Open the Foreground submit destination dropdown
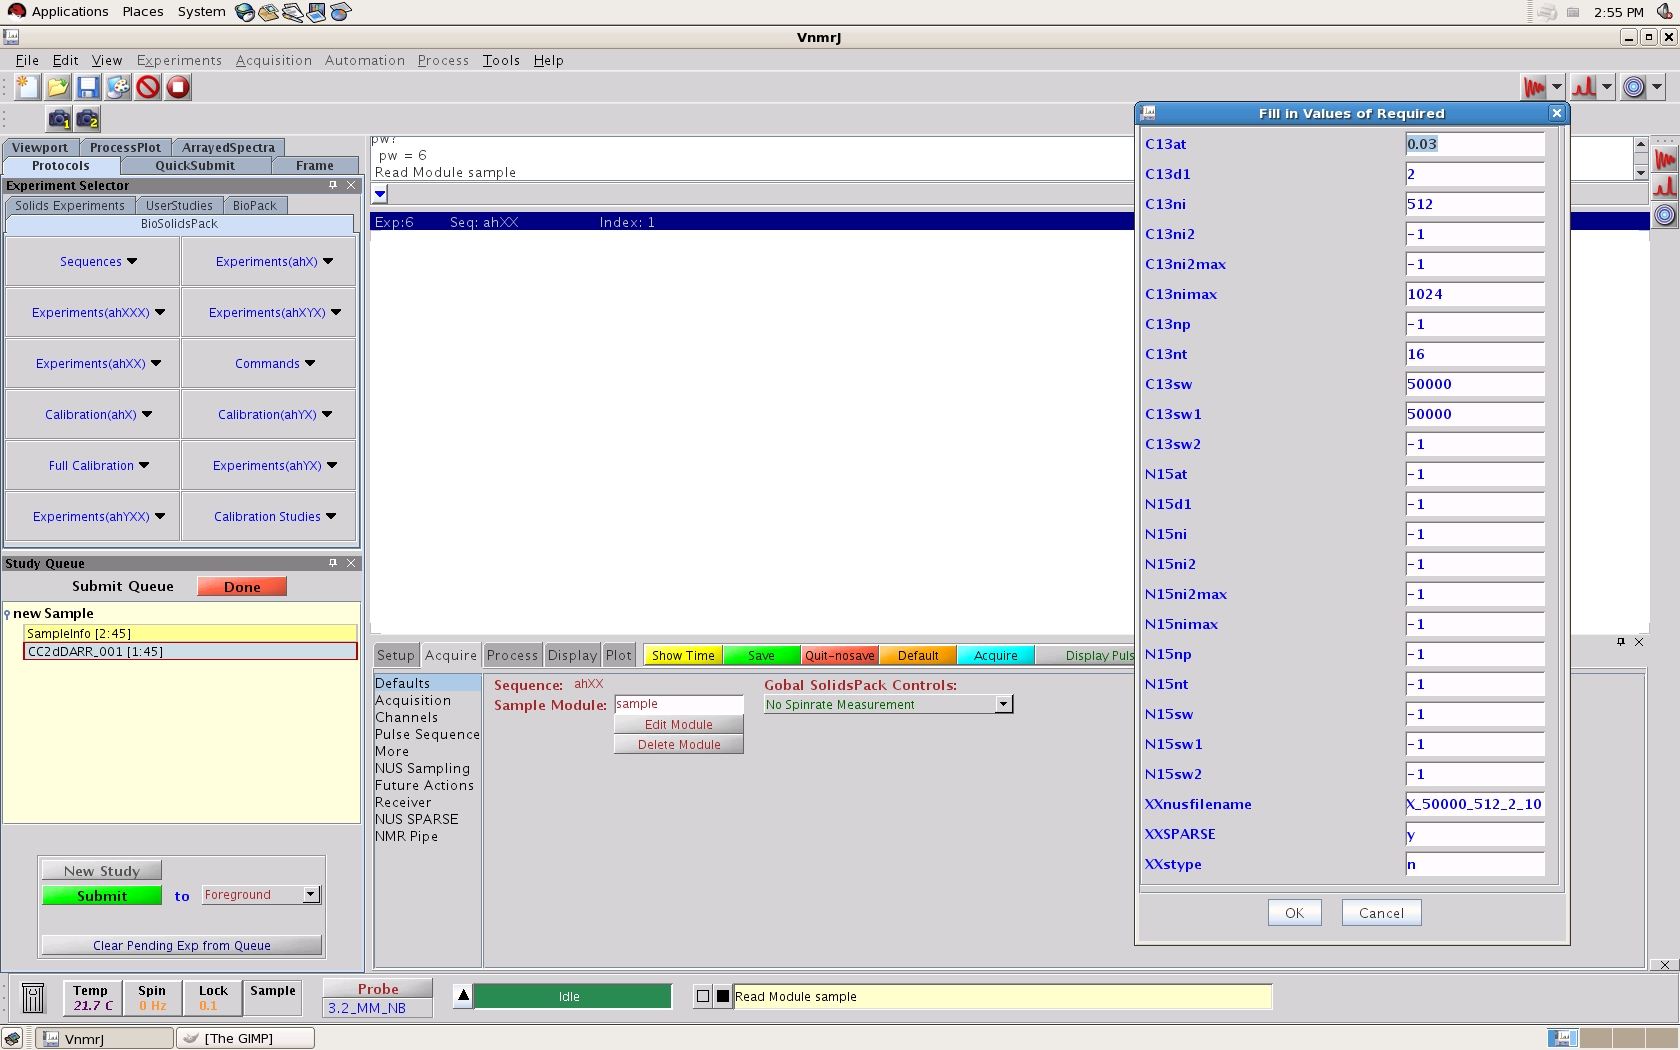 [311, 895]
